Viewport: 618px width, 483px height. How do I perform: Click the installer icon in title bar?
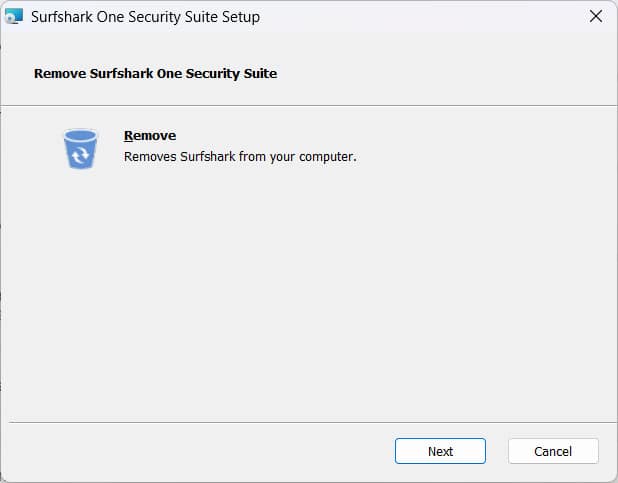[x=14, y=16]
